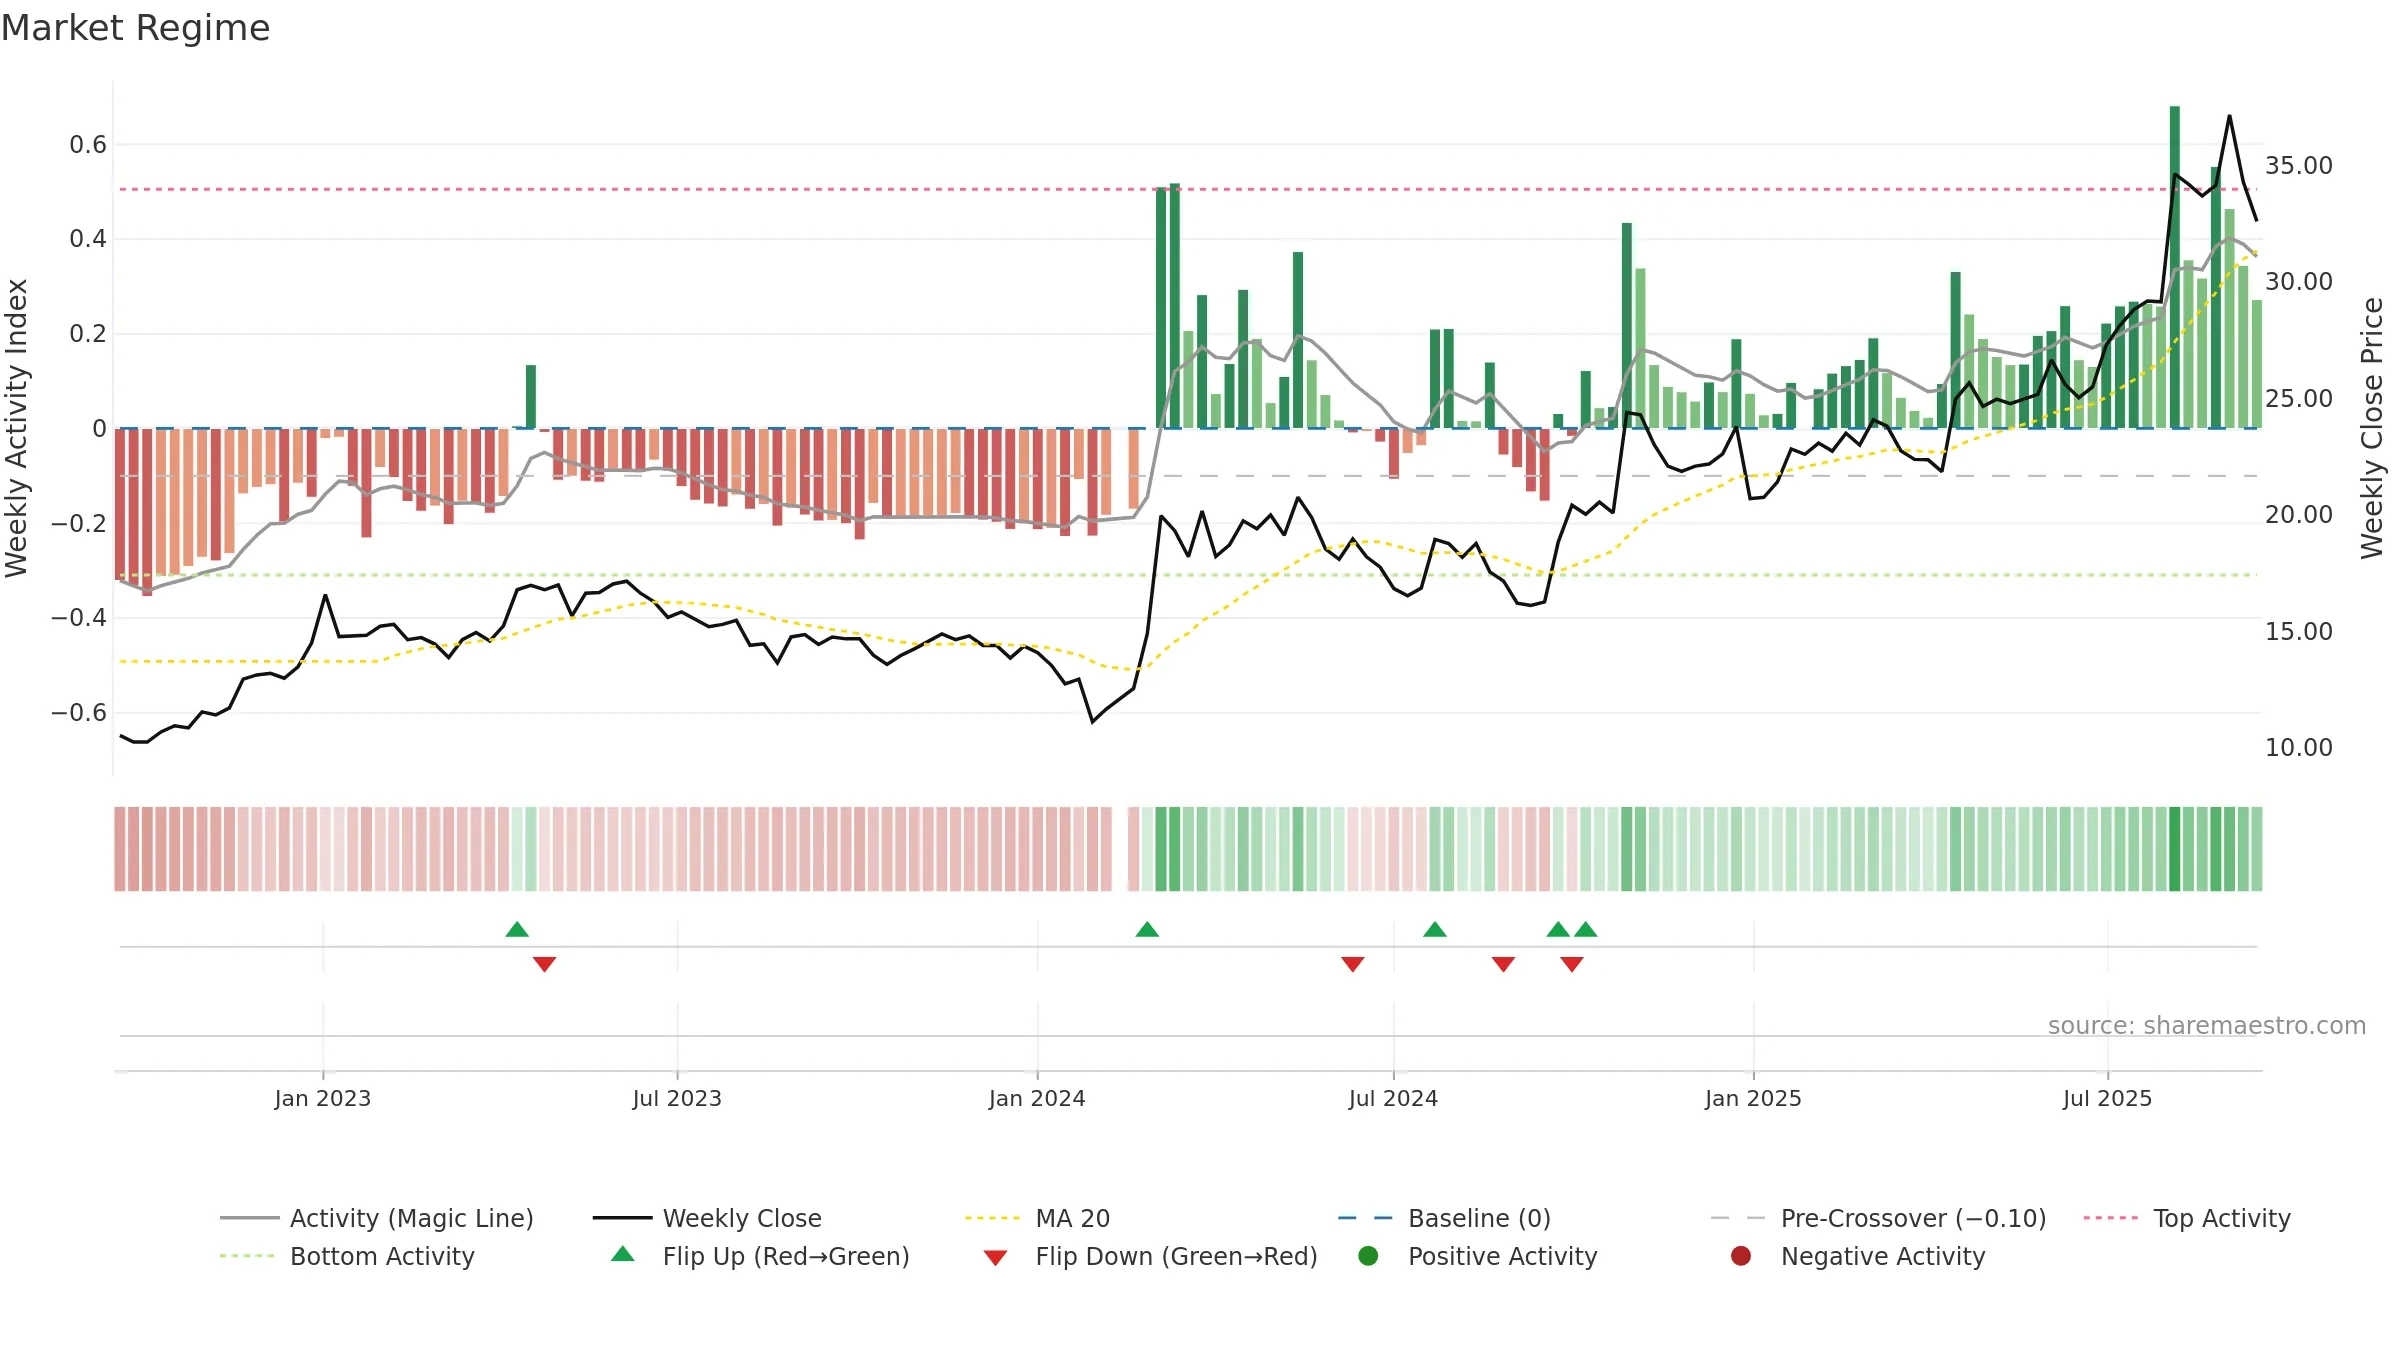
Task: Select the first flip-down marker in 2023
Action: pos(544,964)
